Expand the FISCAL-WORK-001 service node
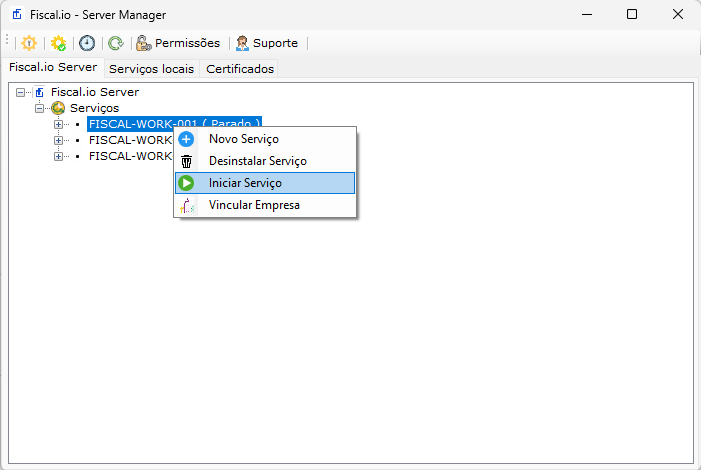Viewport: 701px width, 470px height. pos(58,124)
